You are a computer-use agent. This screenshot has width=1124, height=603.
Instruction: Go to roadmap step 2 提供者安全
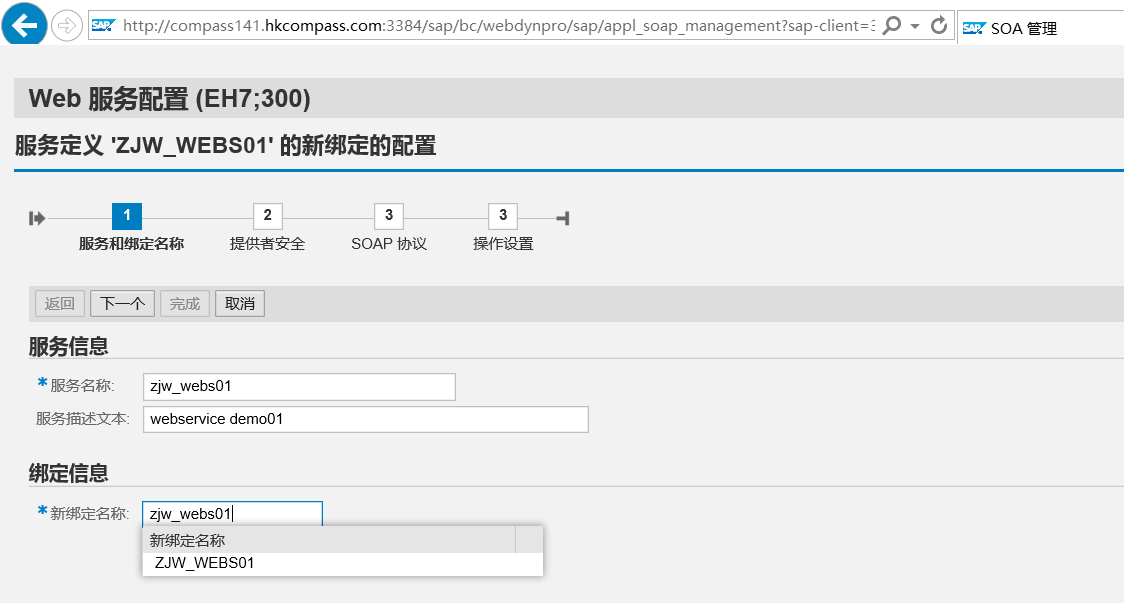tap(267, 216)
